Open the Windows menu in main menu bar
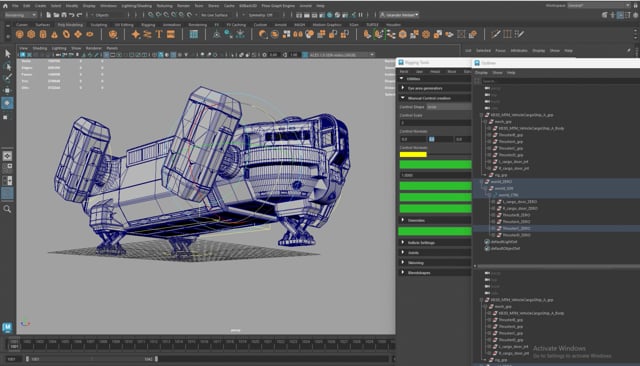 coord(108,6)
